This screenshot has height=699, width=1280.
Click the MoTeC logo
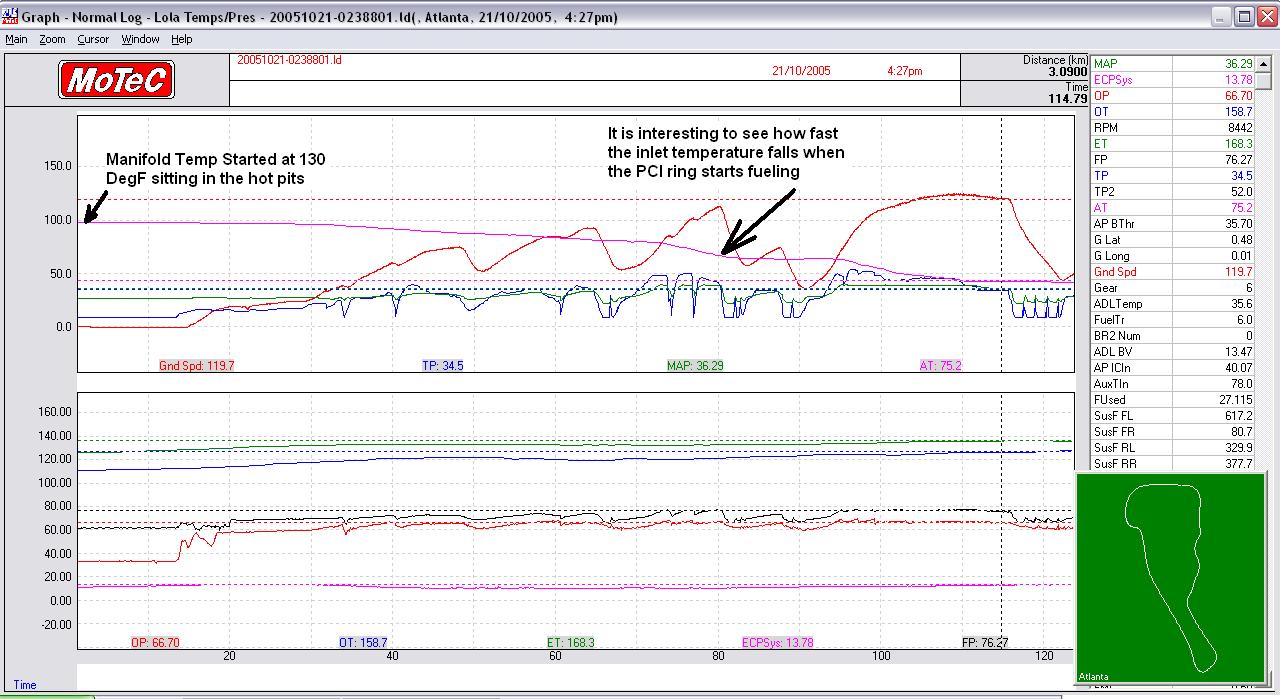(x=116, y=80)
